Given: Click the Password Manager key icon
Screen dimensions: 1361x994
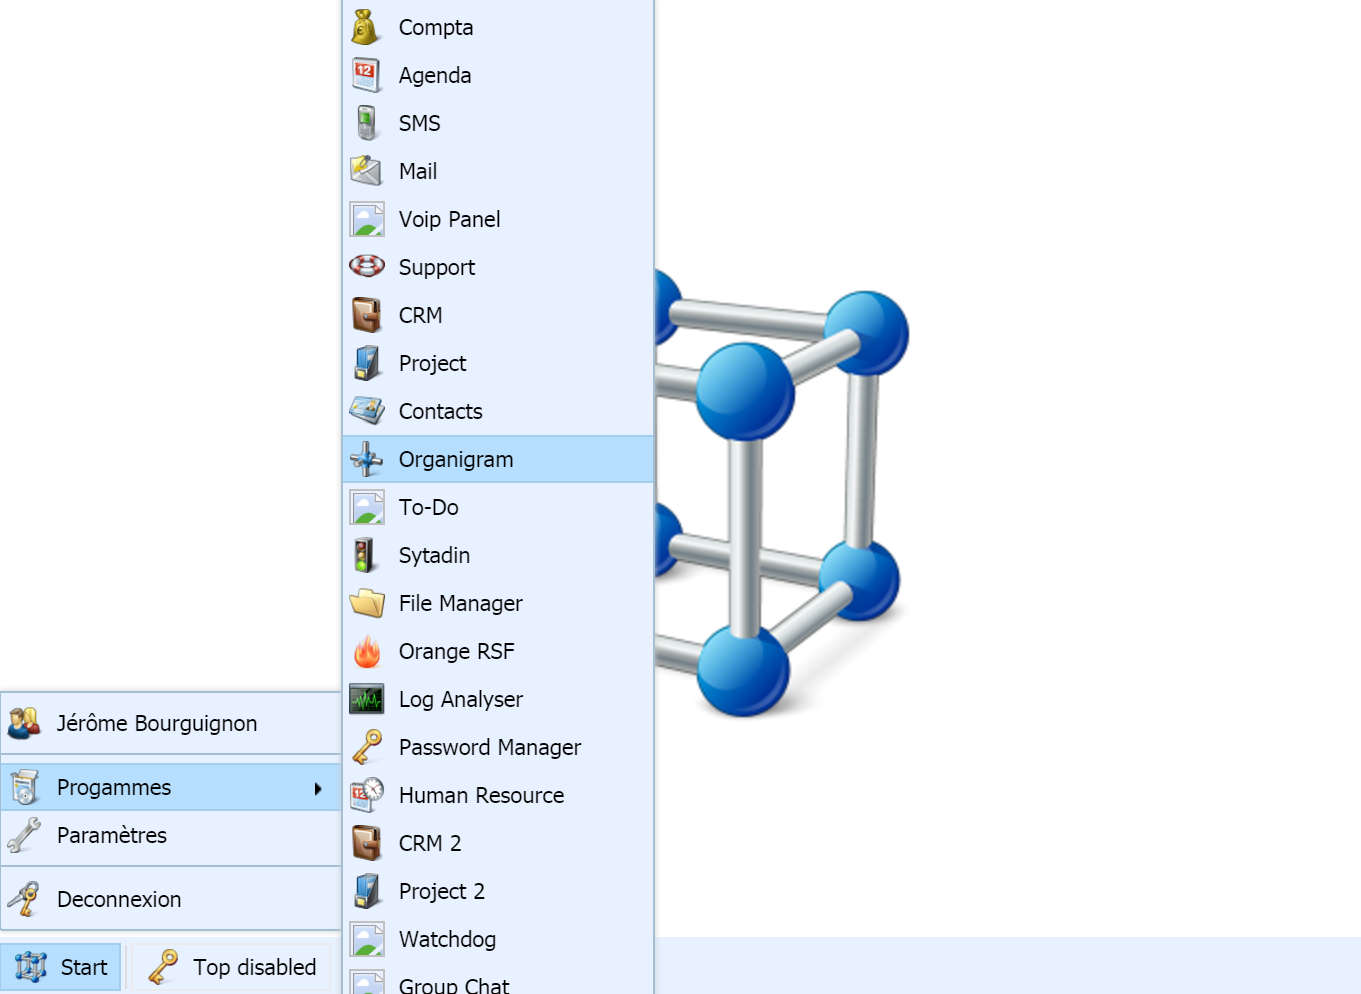Looking at the screenshot, I should [x=366, y=747].
